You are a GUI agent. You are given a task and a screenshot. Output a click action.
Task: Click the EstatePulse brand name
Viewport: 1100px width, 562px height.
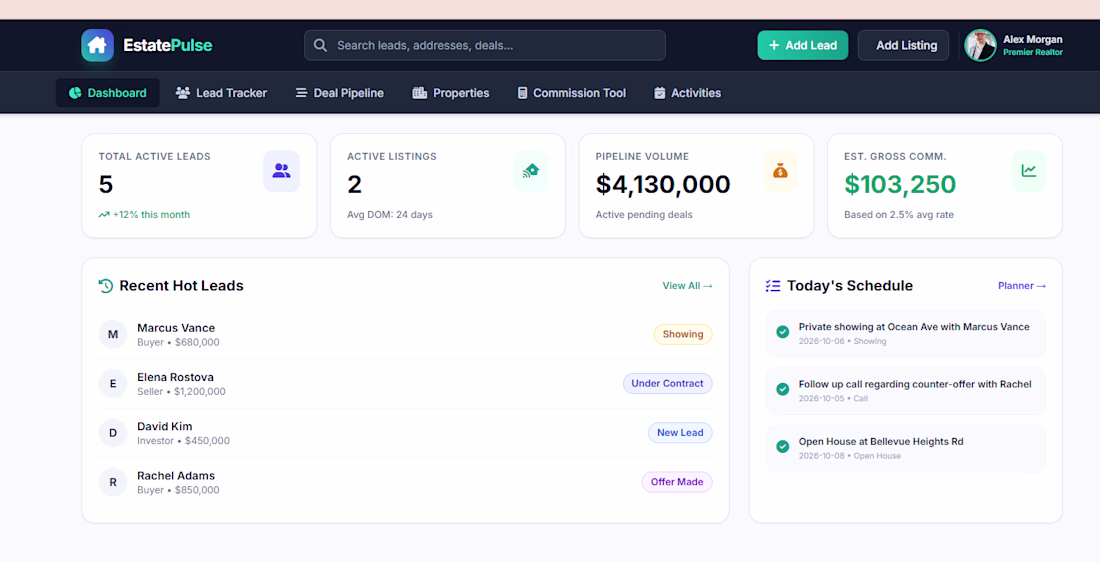[x=168, y=46]
